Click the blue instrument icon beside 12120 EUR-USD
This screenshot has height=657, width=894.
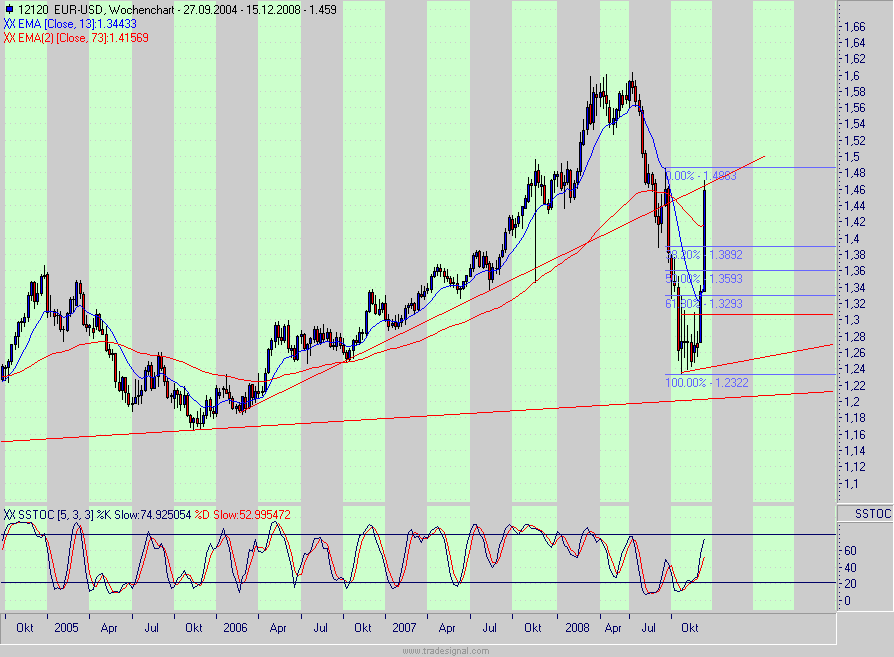coord(10,8)
